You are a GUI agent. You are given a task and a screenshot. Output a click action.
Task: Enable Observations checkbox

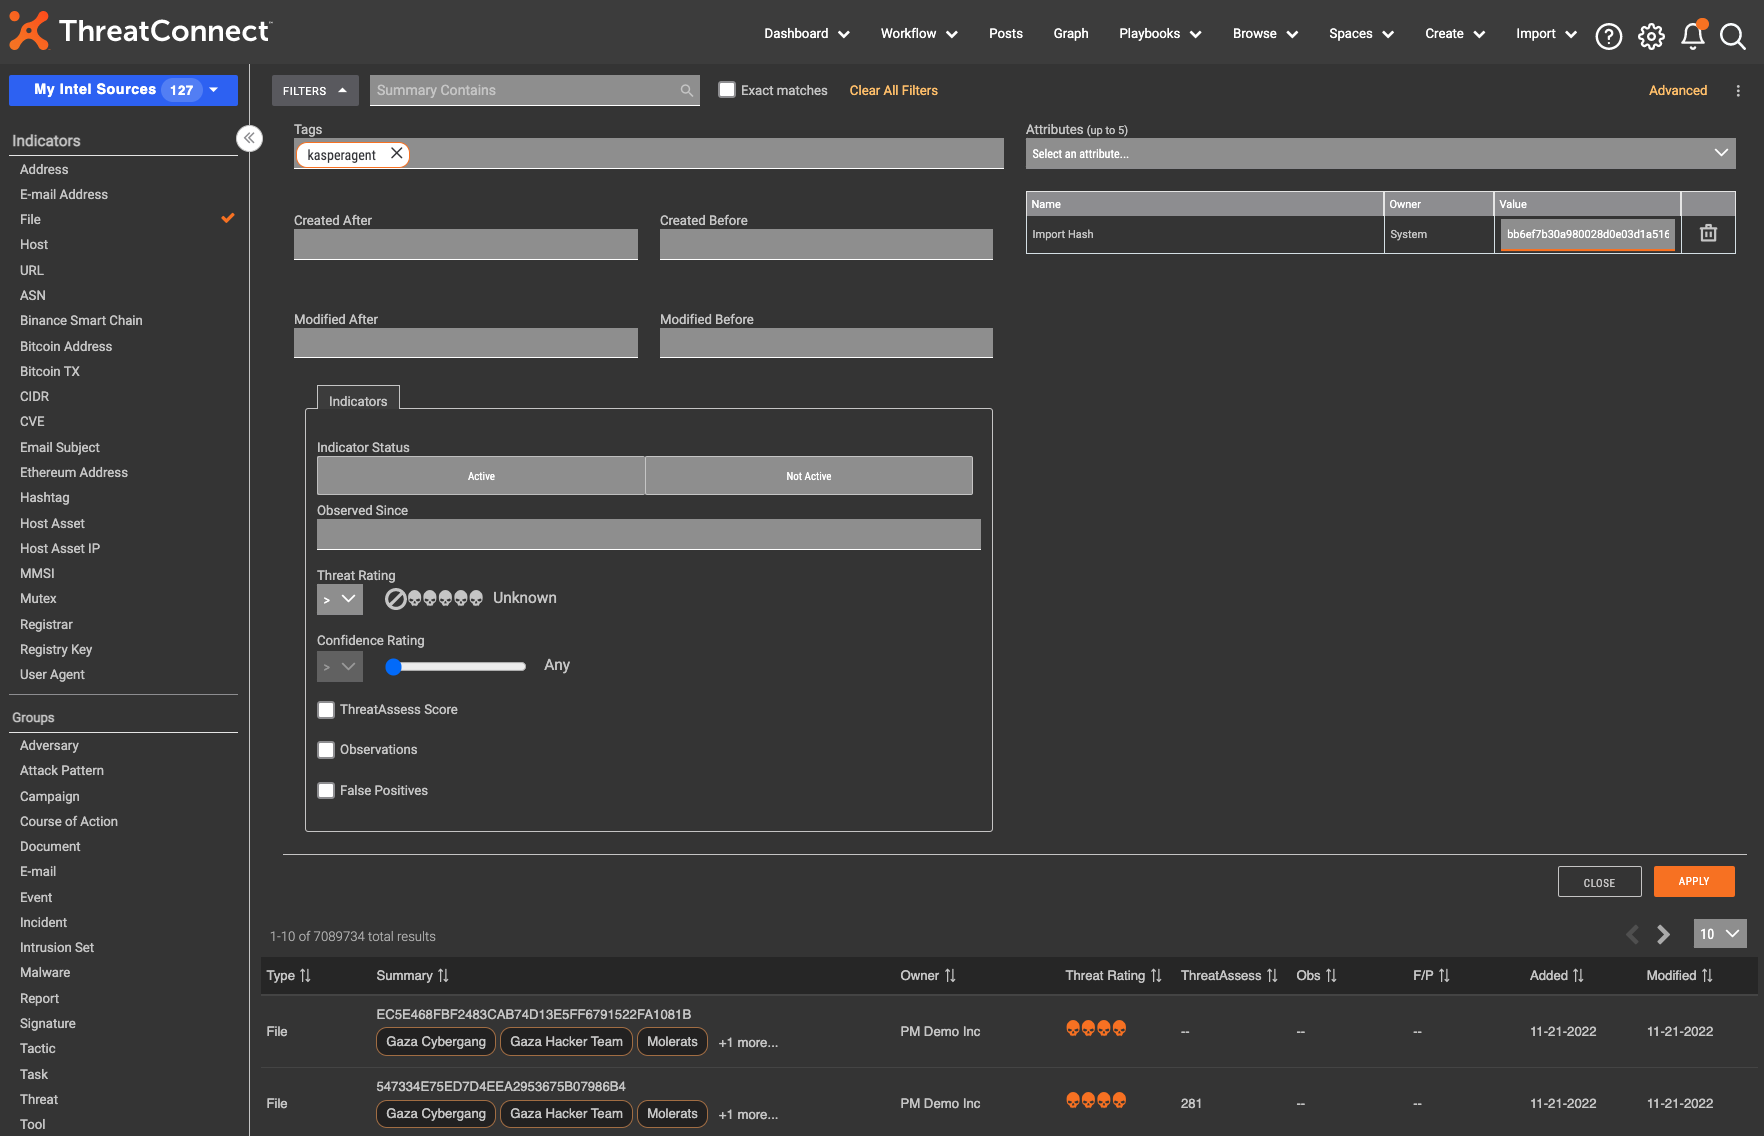326,750
